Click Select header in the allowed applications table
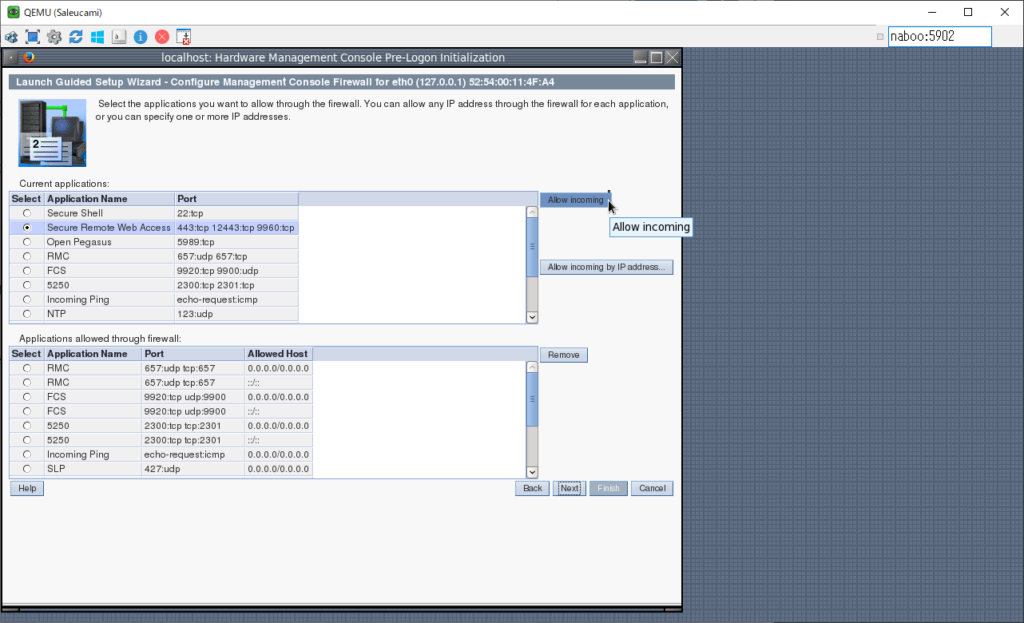1024x623 pixels. (x=26, y=354)
